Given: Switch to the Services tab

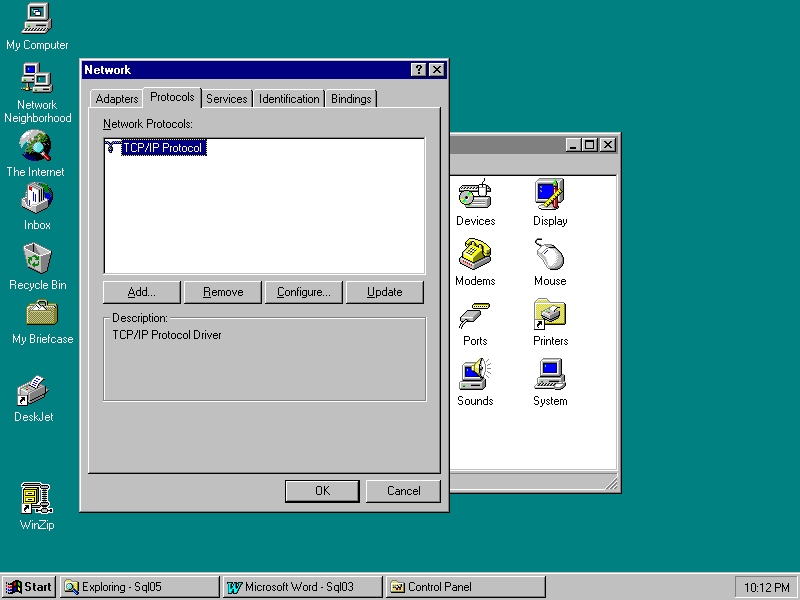Looking at the screenshot, I should [x=227, y=99].
